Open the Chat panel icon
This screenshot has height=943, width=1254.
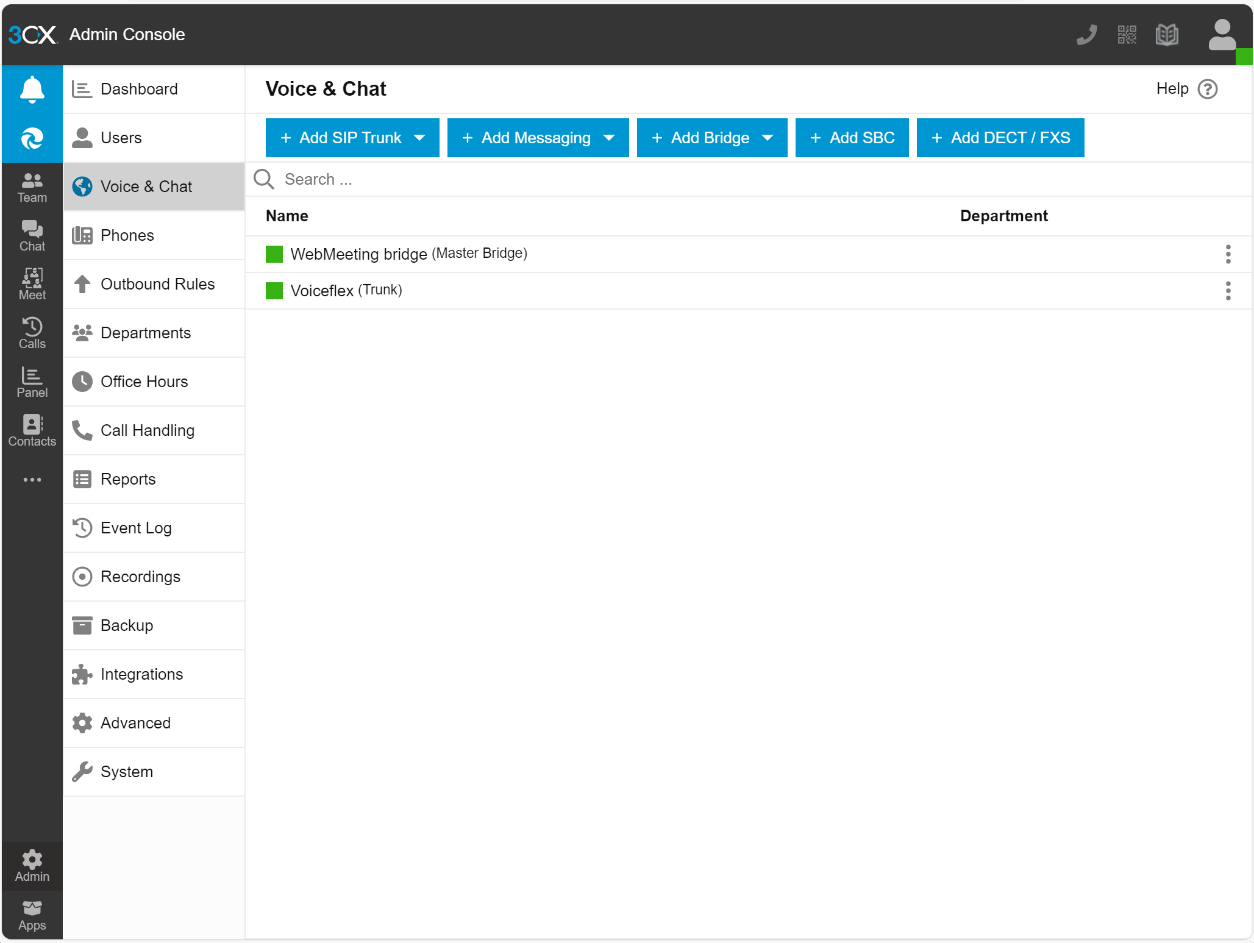(31, 235)
